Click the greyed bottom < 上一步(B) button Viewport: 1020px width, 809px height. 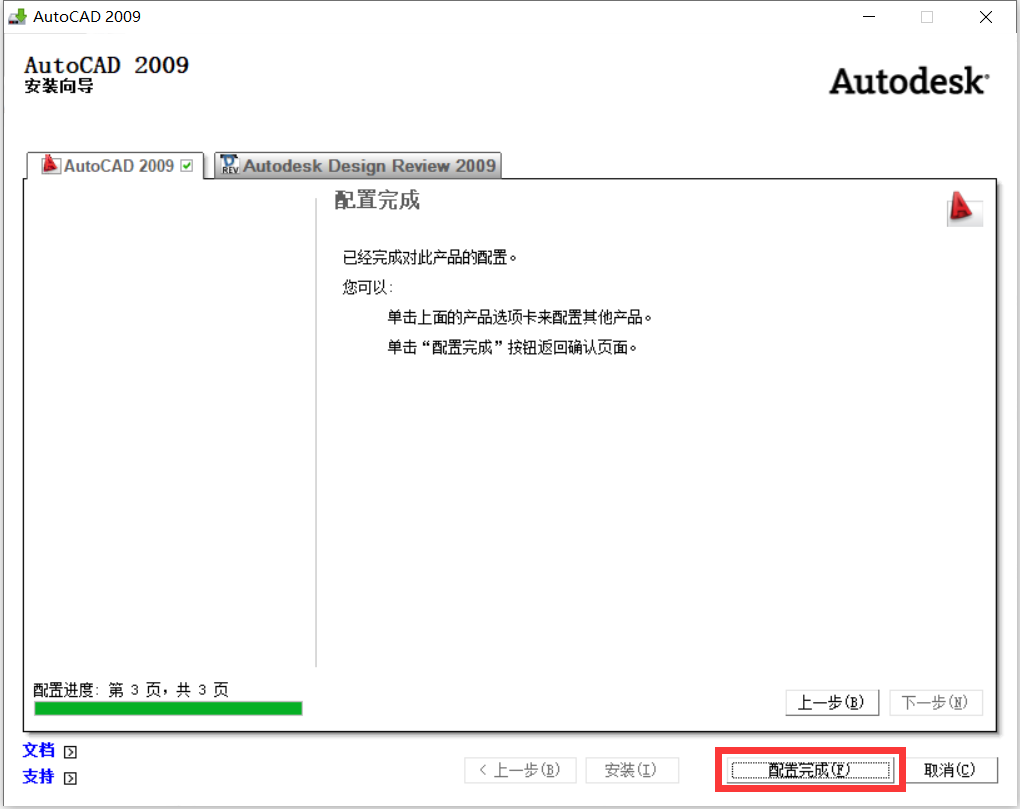520,770
